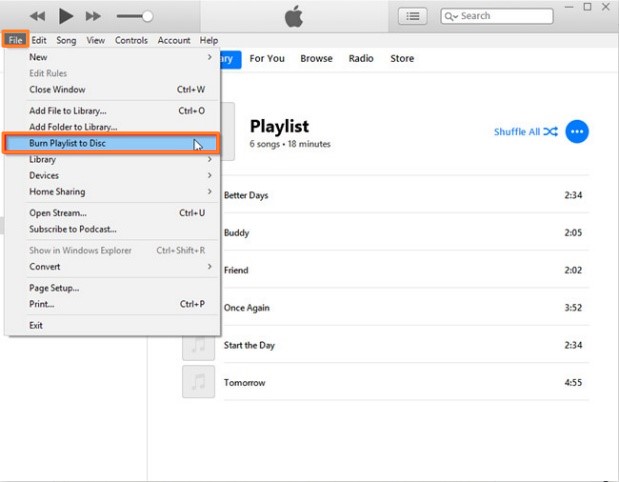Close the iTunes window
This screenshot has width=619, height=482.
point(606,7)
